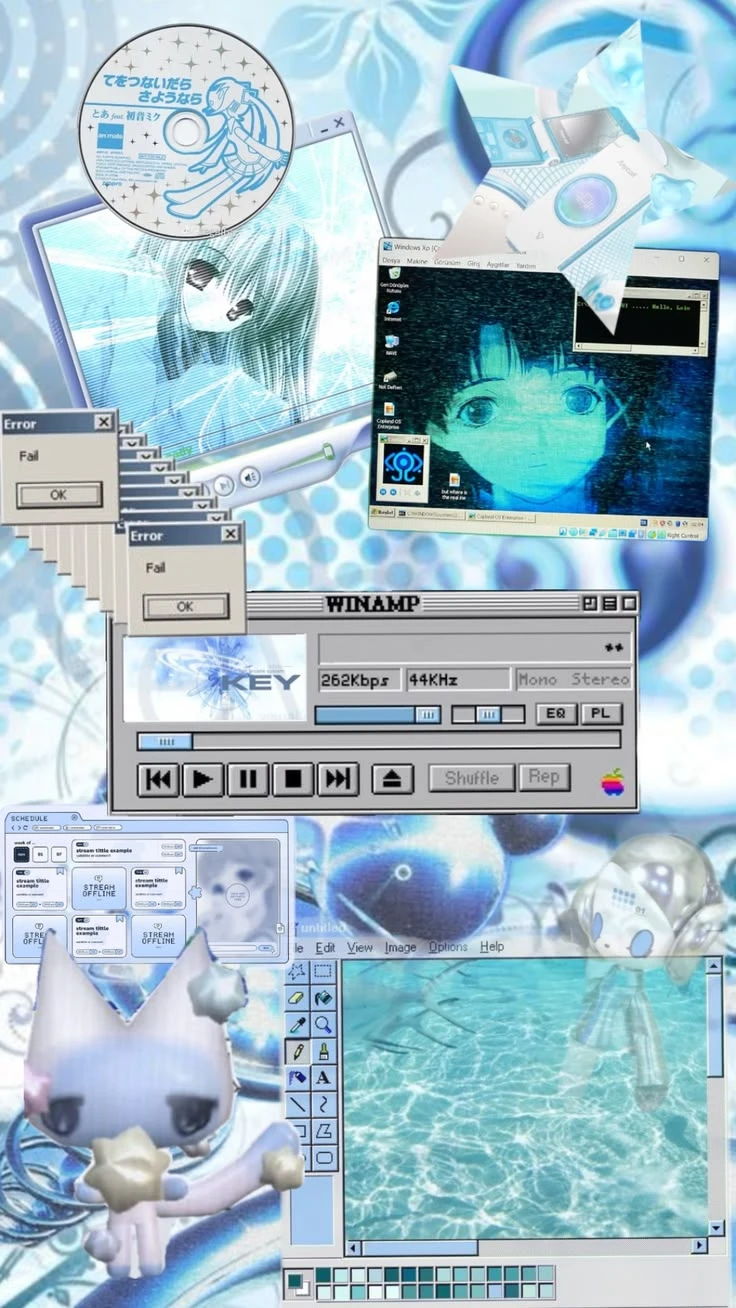Select the Eraser tool in Paint
This screenshot has height=1308, width=736.
297,997
